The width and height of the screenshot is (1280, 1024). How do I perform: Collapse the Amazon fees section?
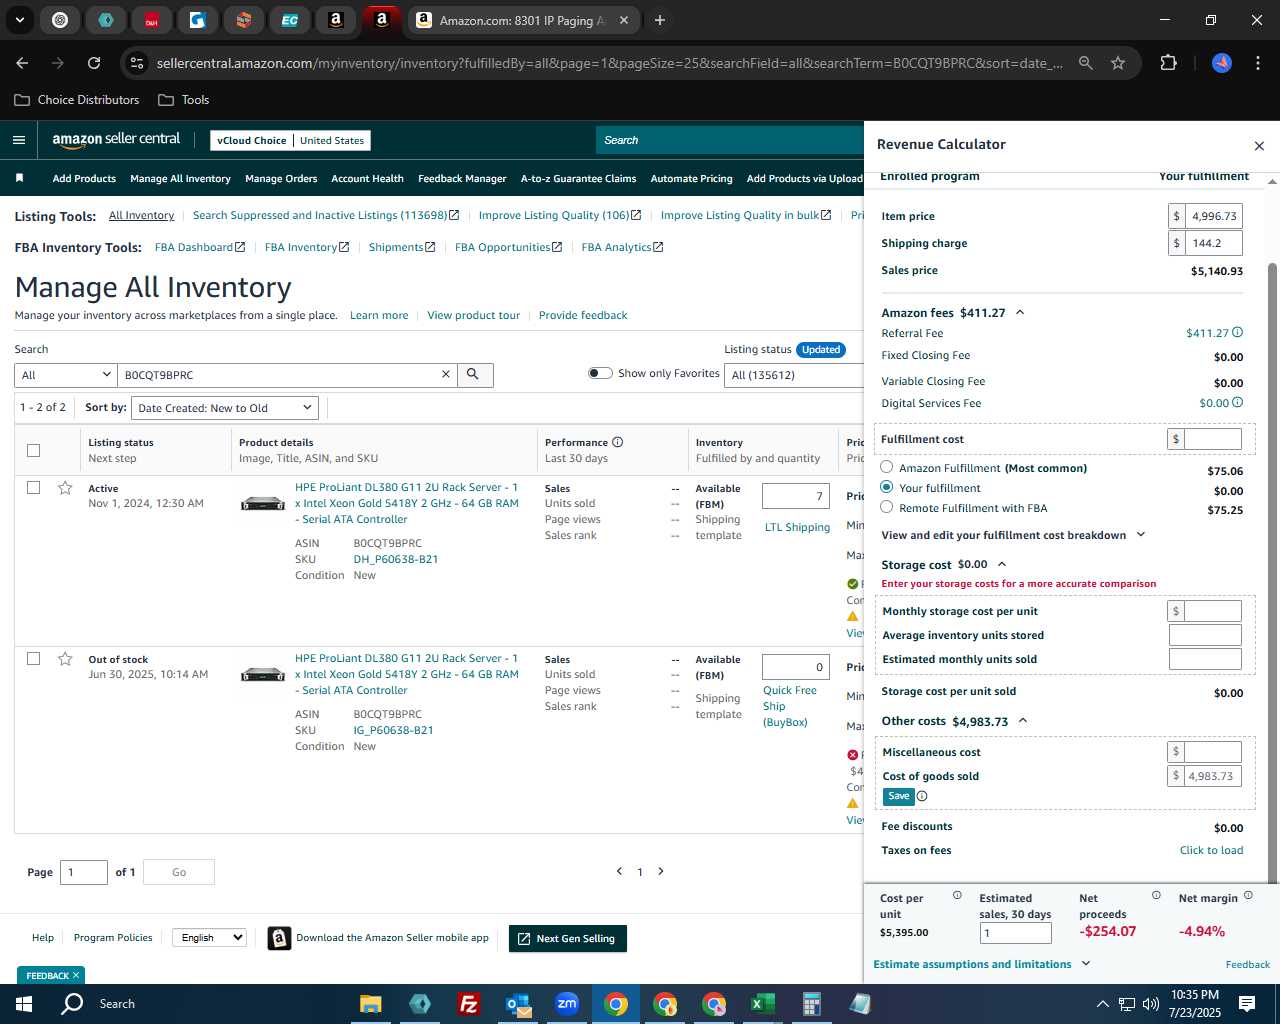click(x=1020, y=313)
